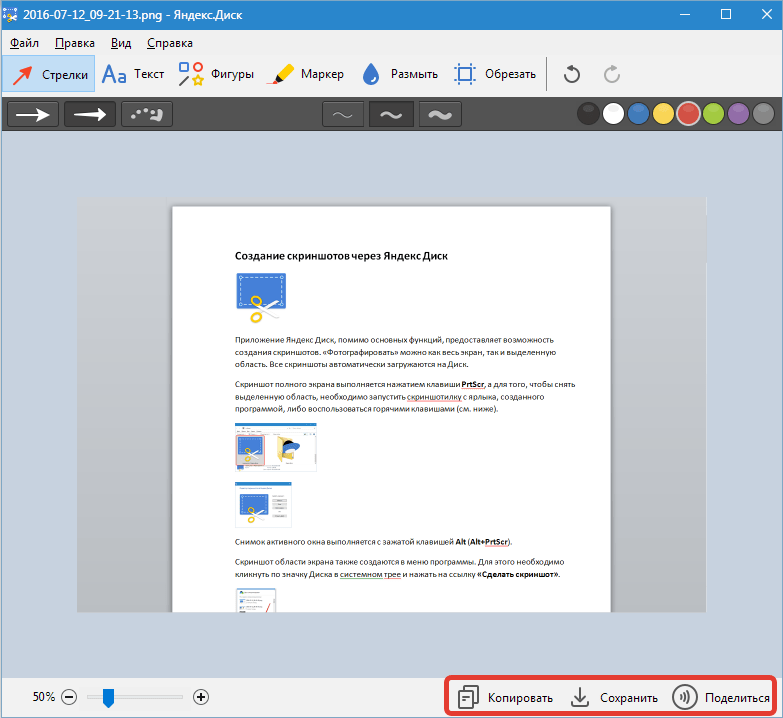Screen dimensions: 783x718
Task: Set medium line thickness
Action: click(391, 114)
